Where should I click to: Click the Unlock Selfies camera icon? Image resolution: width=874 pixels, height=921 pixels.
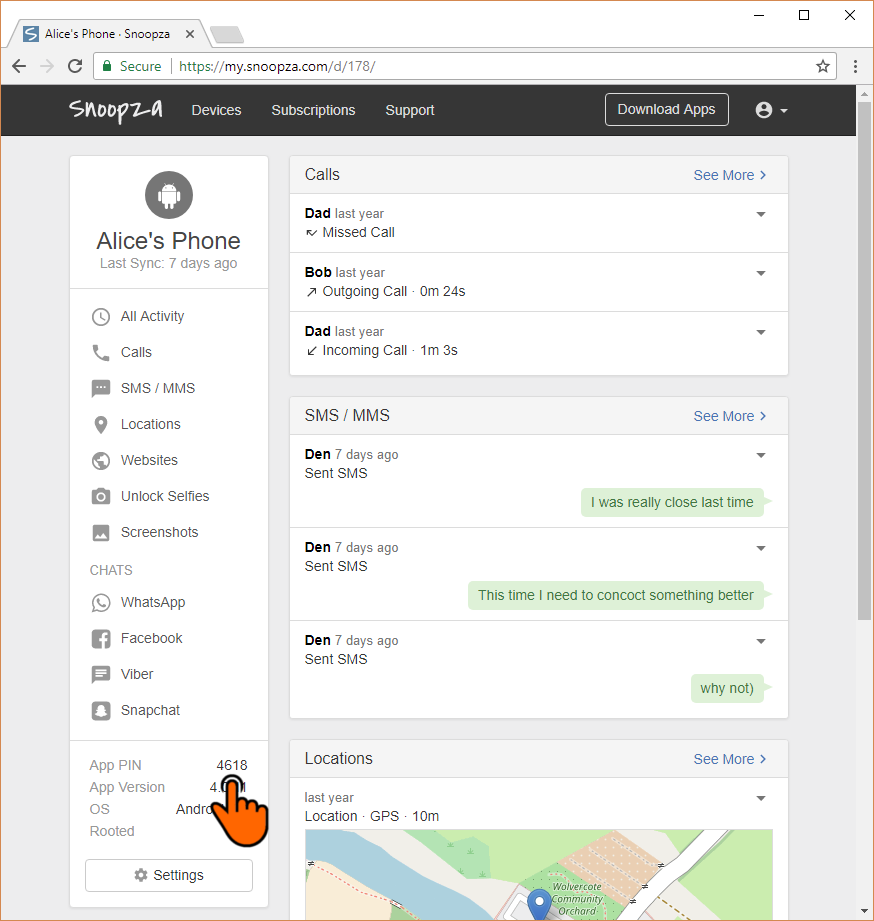click(x=100, y=497)
